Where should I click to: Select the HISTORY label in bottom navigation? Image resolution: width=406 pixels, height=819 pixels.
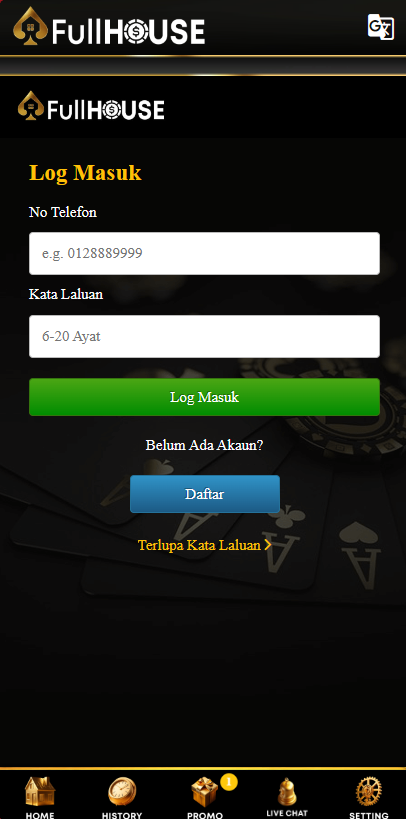[x=122, y=814]
